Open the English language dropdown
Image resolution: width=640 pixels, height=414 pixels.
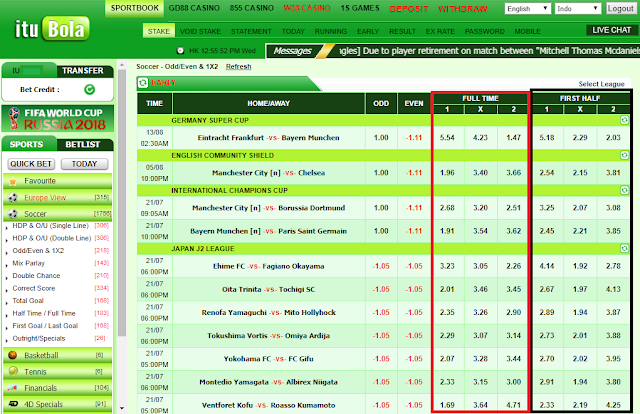(x=528, y=9)
